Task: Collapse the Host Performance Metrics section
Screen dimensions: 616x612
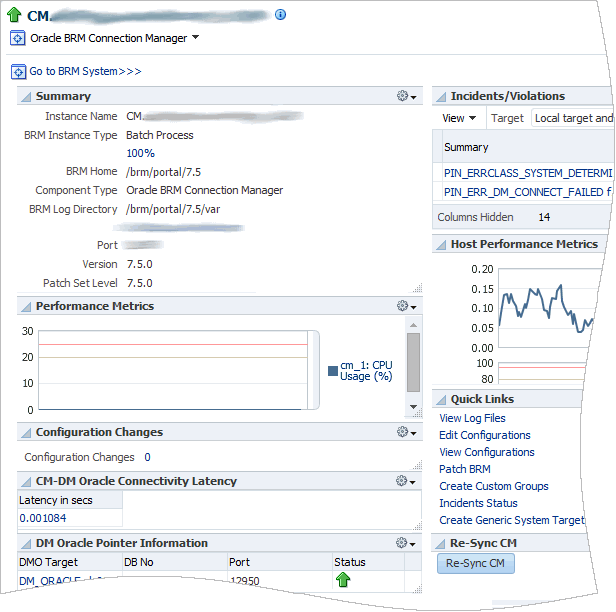Action: [441, 245]
